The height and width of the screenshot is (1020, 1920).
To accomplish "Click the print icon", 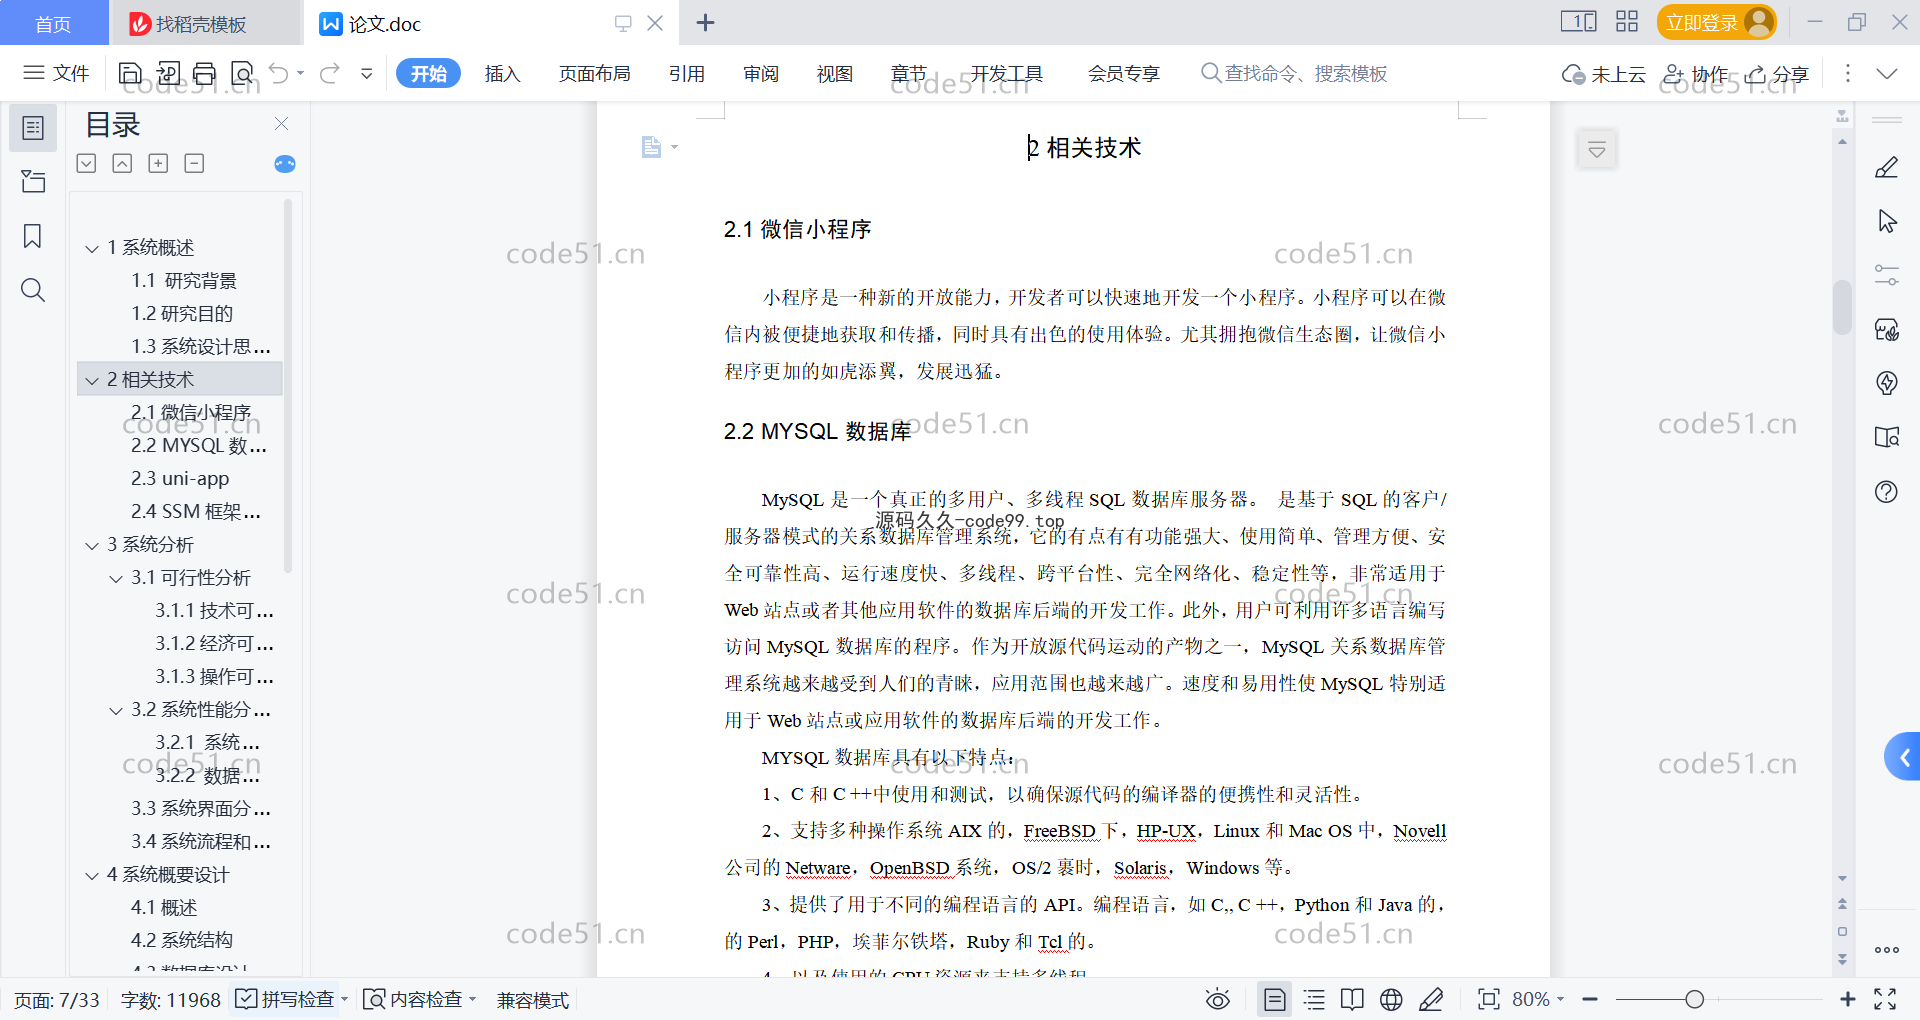I will click(205, 73).
